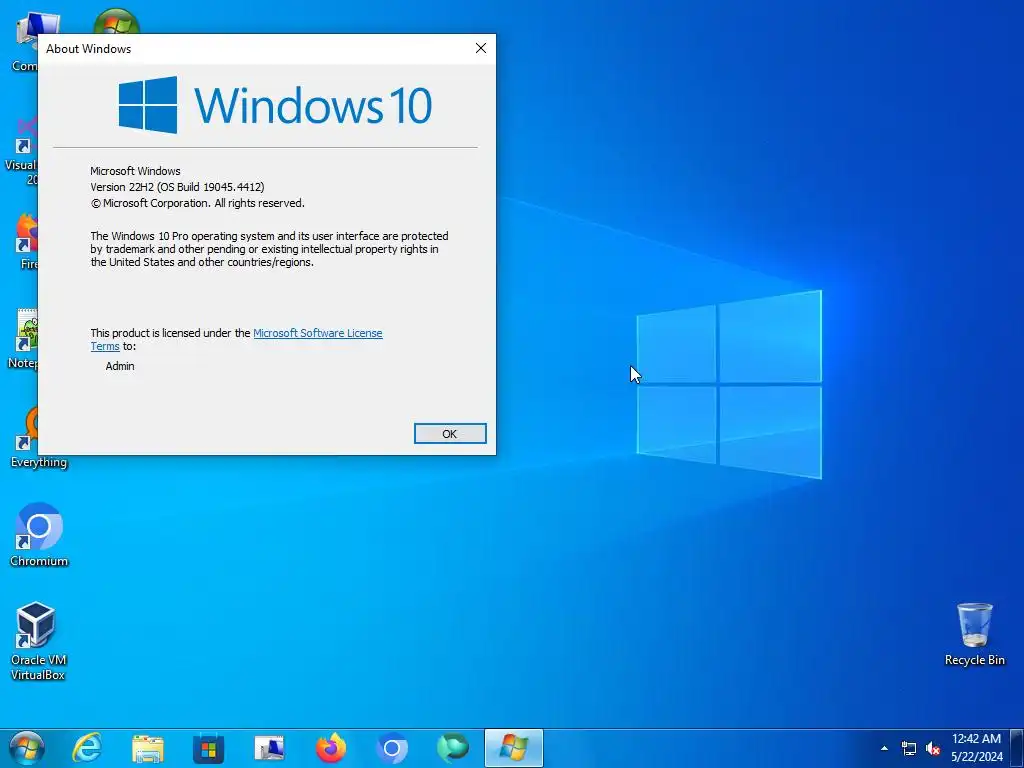The image size is (1024, 768).
Task: Close the About Windows dialog with X
Action: pos(481,48)
